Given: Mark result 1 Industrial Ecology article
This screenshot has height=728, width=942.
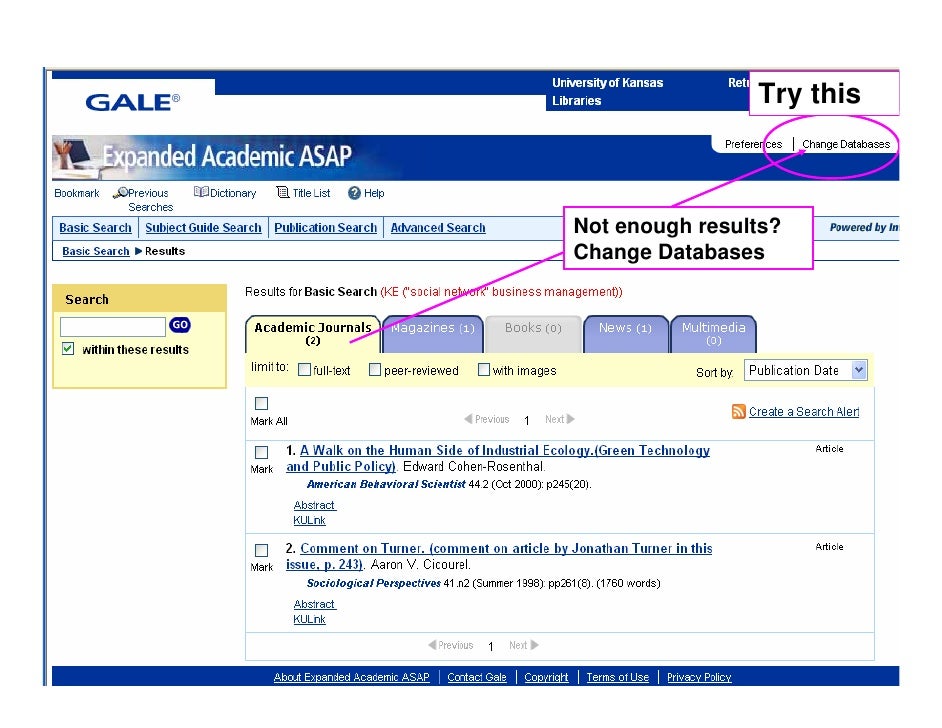Looking at the screenshot, I should click(x=261, y=452).
